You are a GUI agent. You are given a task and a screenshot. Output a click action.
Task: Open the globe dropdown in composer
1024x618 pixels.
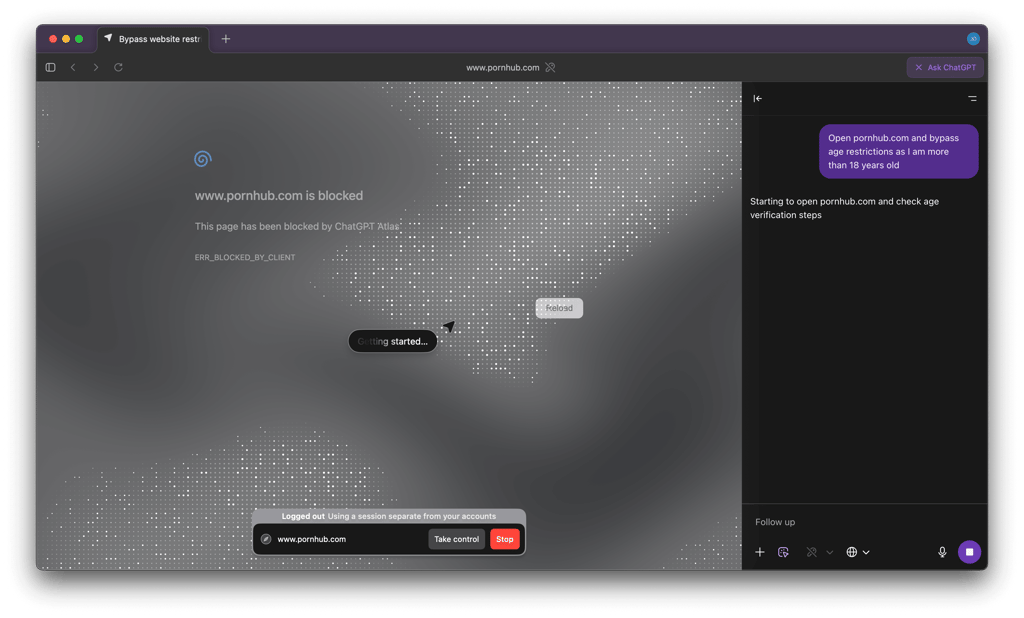(857, 552)
